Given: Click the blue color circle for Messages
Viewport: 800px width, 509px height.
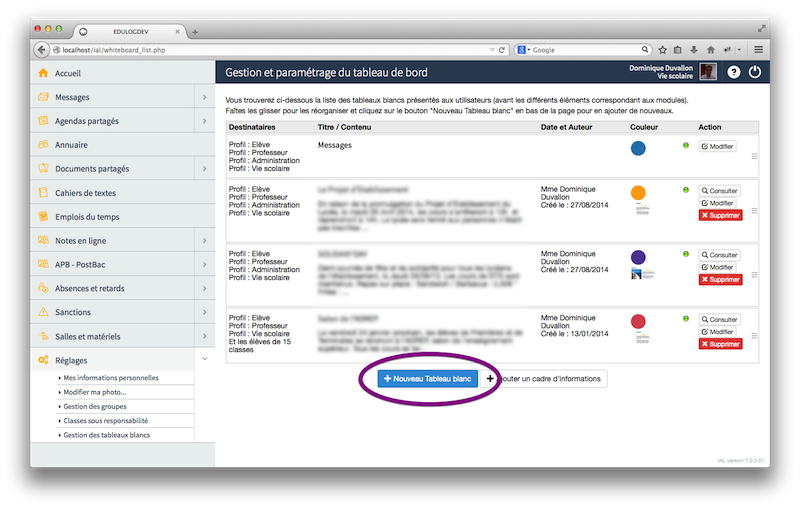Looking at the screenshot, I should click(x=638, y=148).
